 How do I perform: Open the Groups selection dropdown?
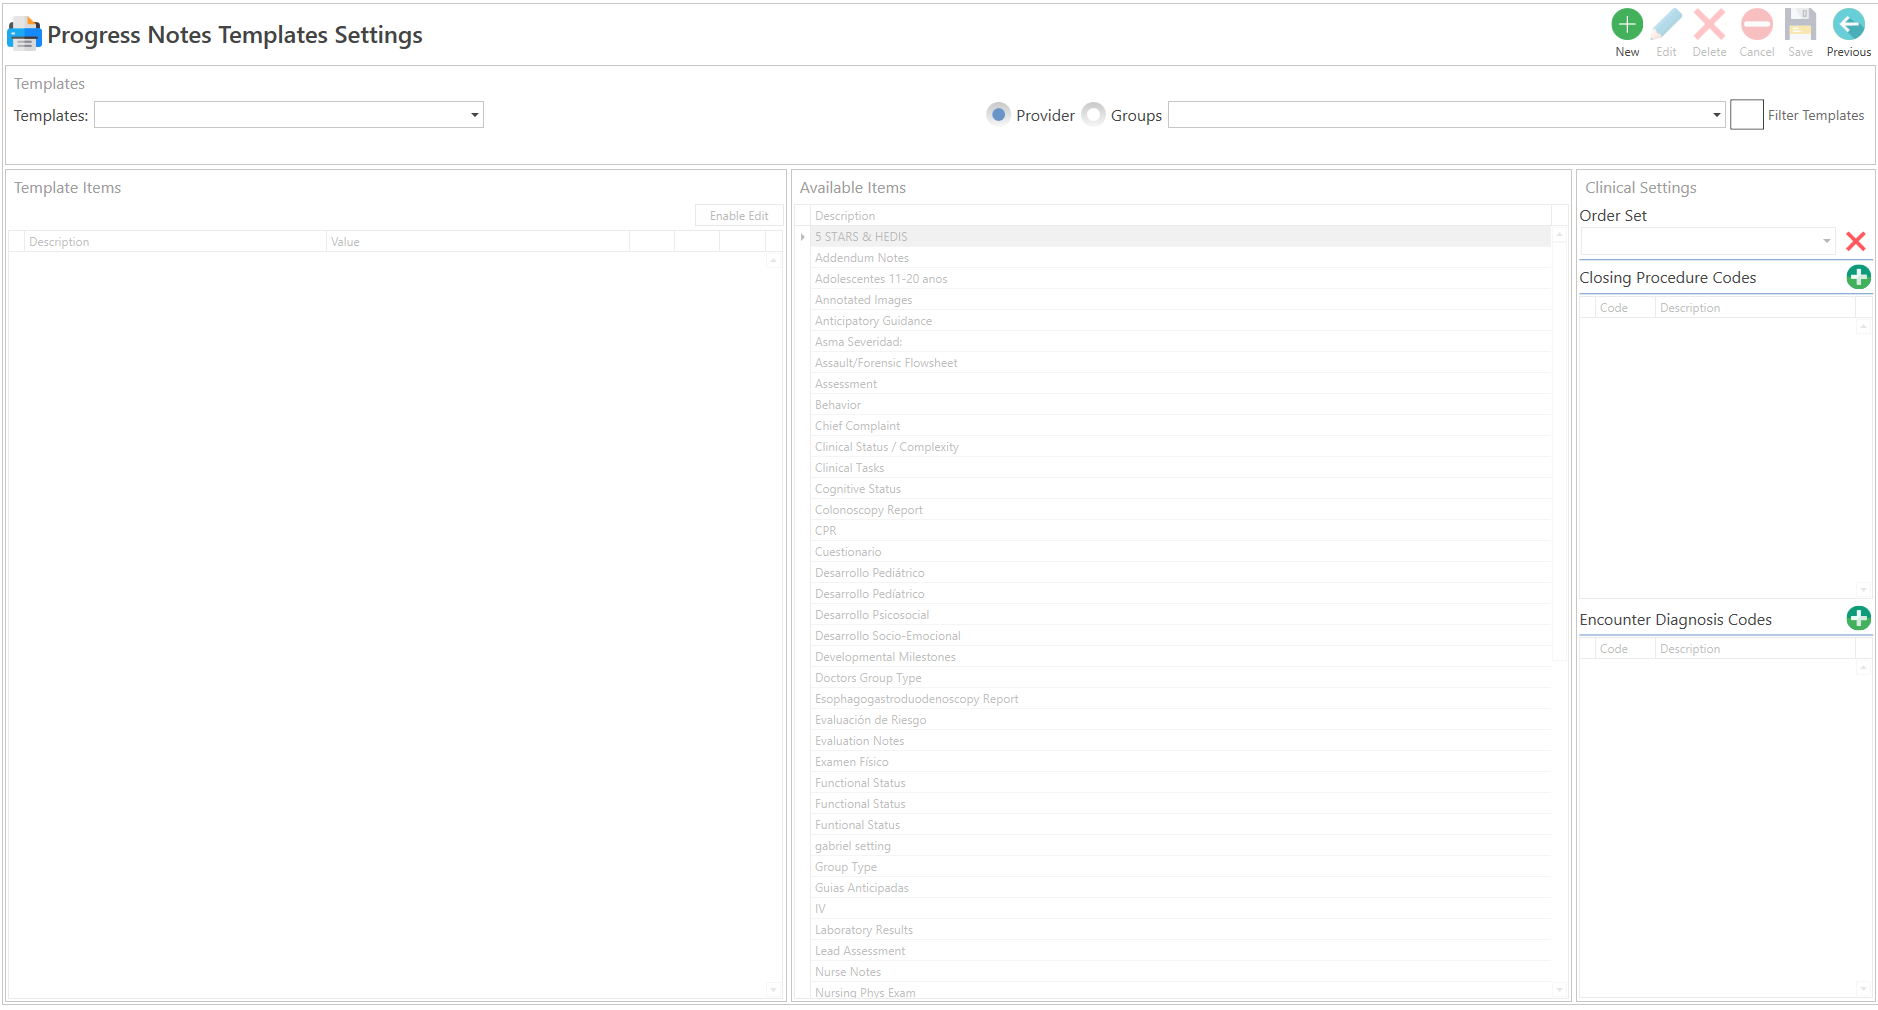(x=1715, y=114)
